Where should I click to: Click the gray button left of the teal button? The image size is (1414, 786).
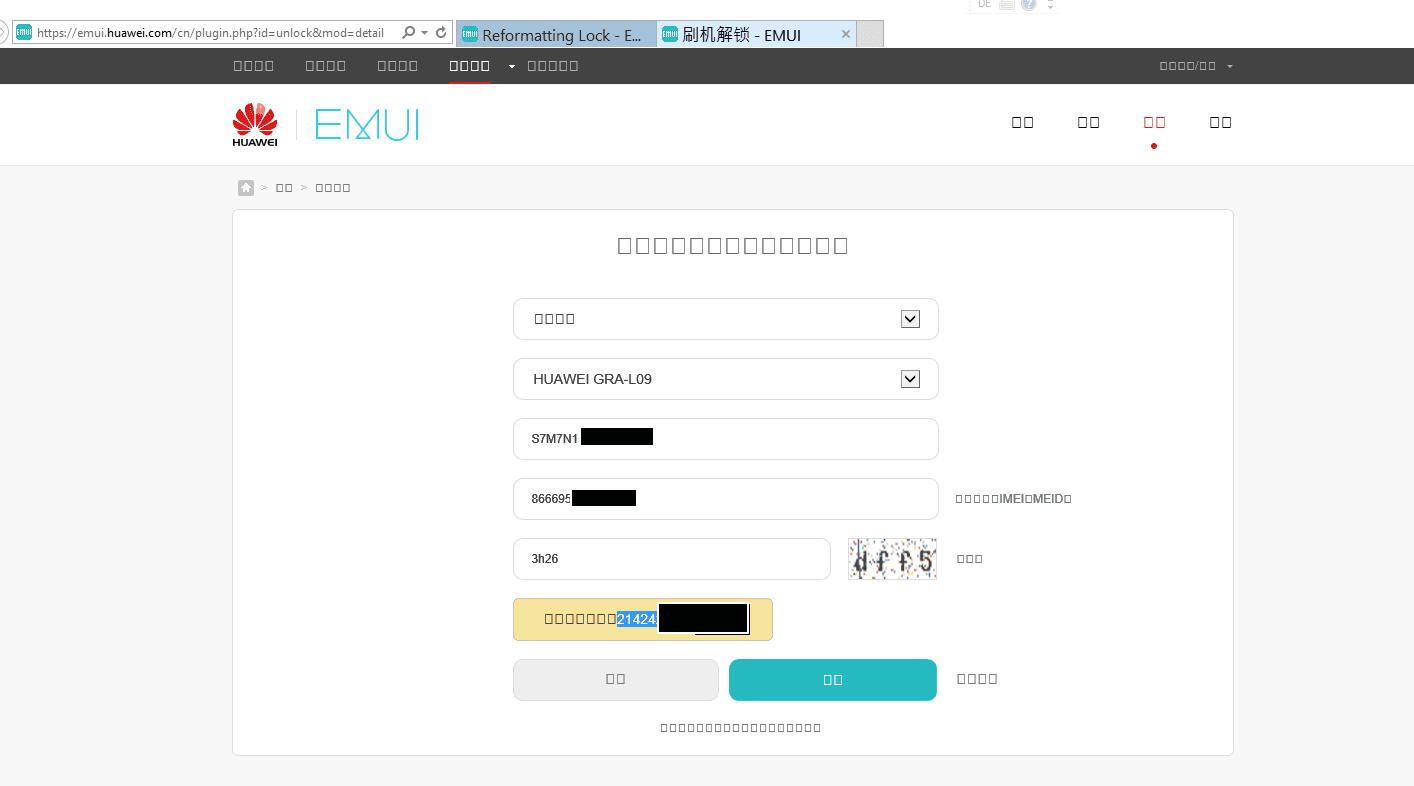click(x=616, y=680)
